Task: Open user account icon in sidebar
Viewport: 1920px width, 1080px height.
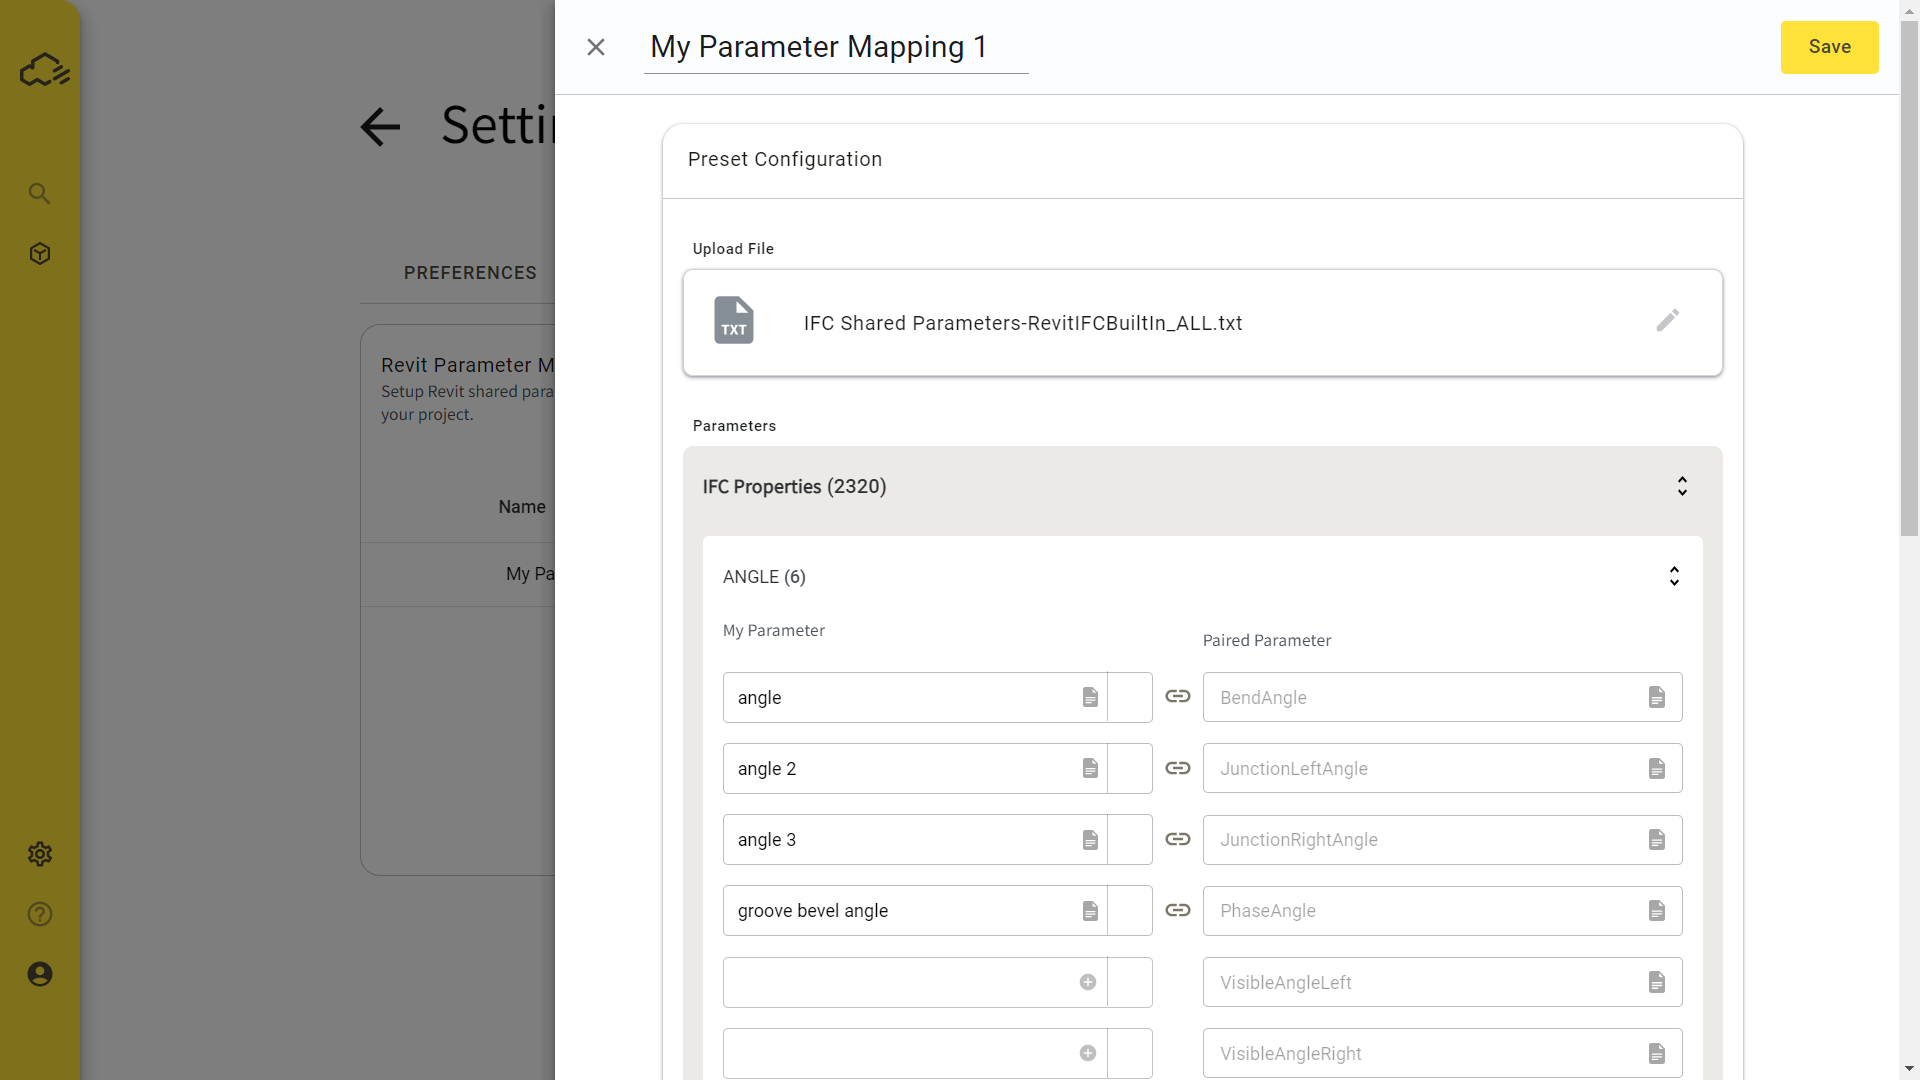Action: coord(40,974)
